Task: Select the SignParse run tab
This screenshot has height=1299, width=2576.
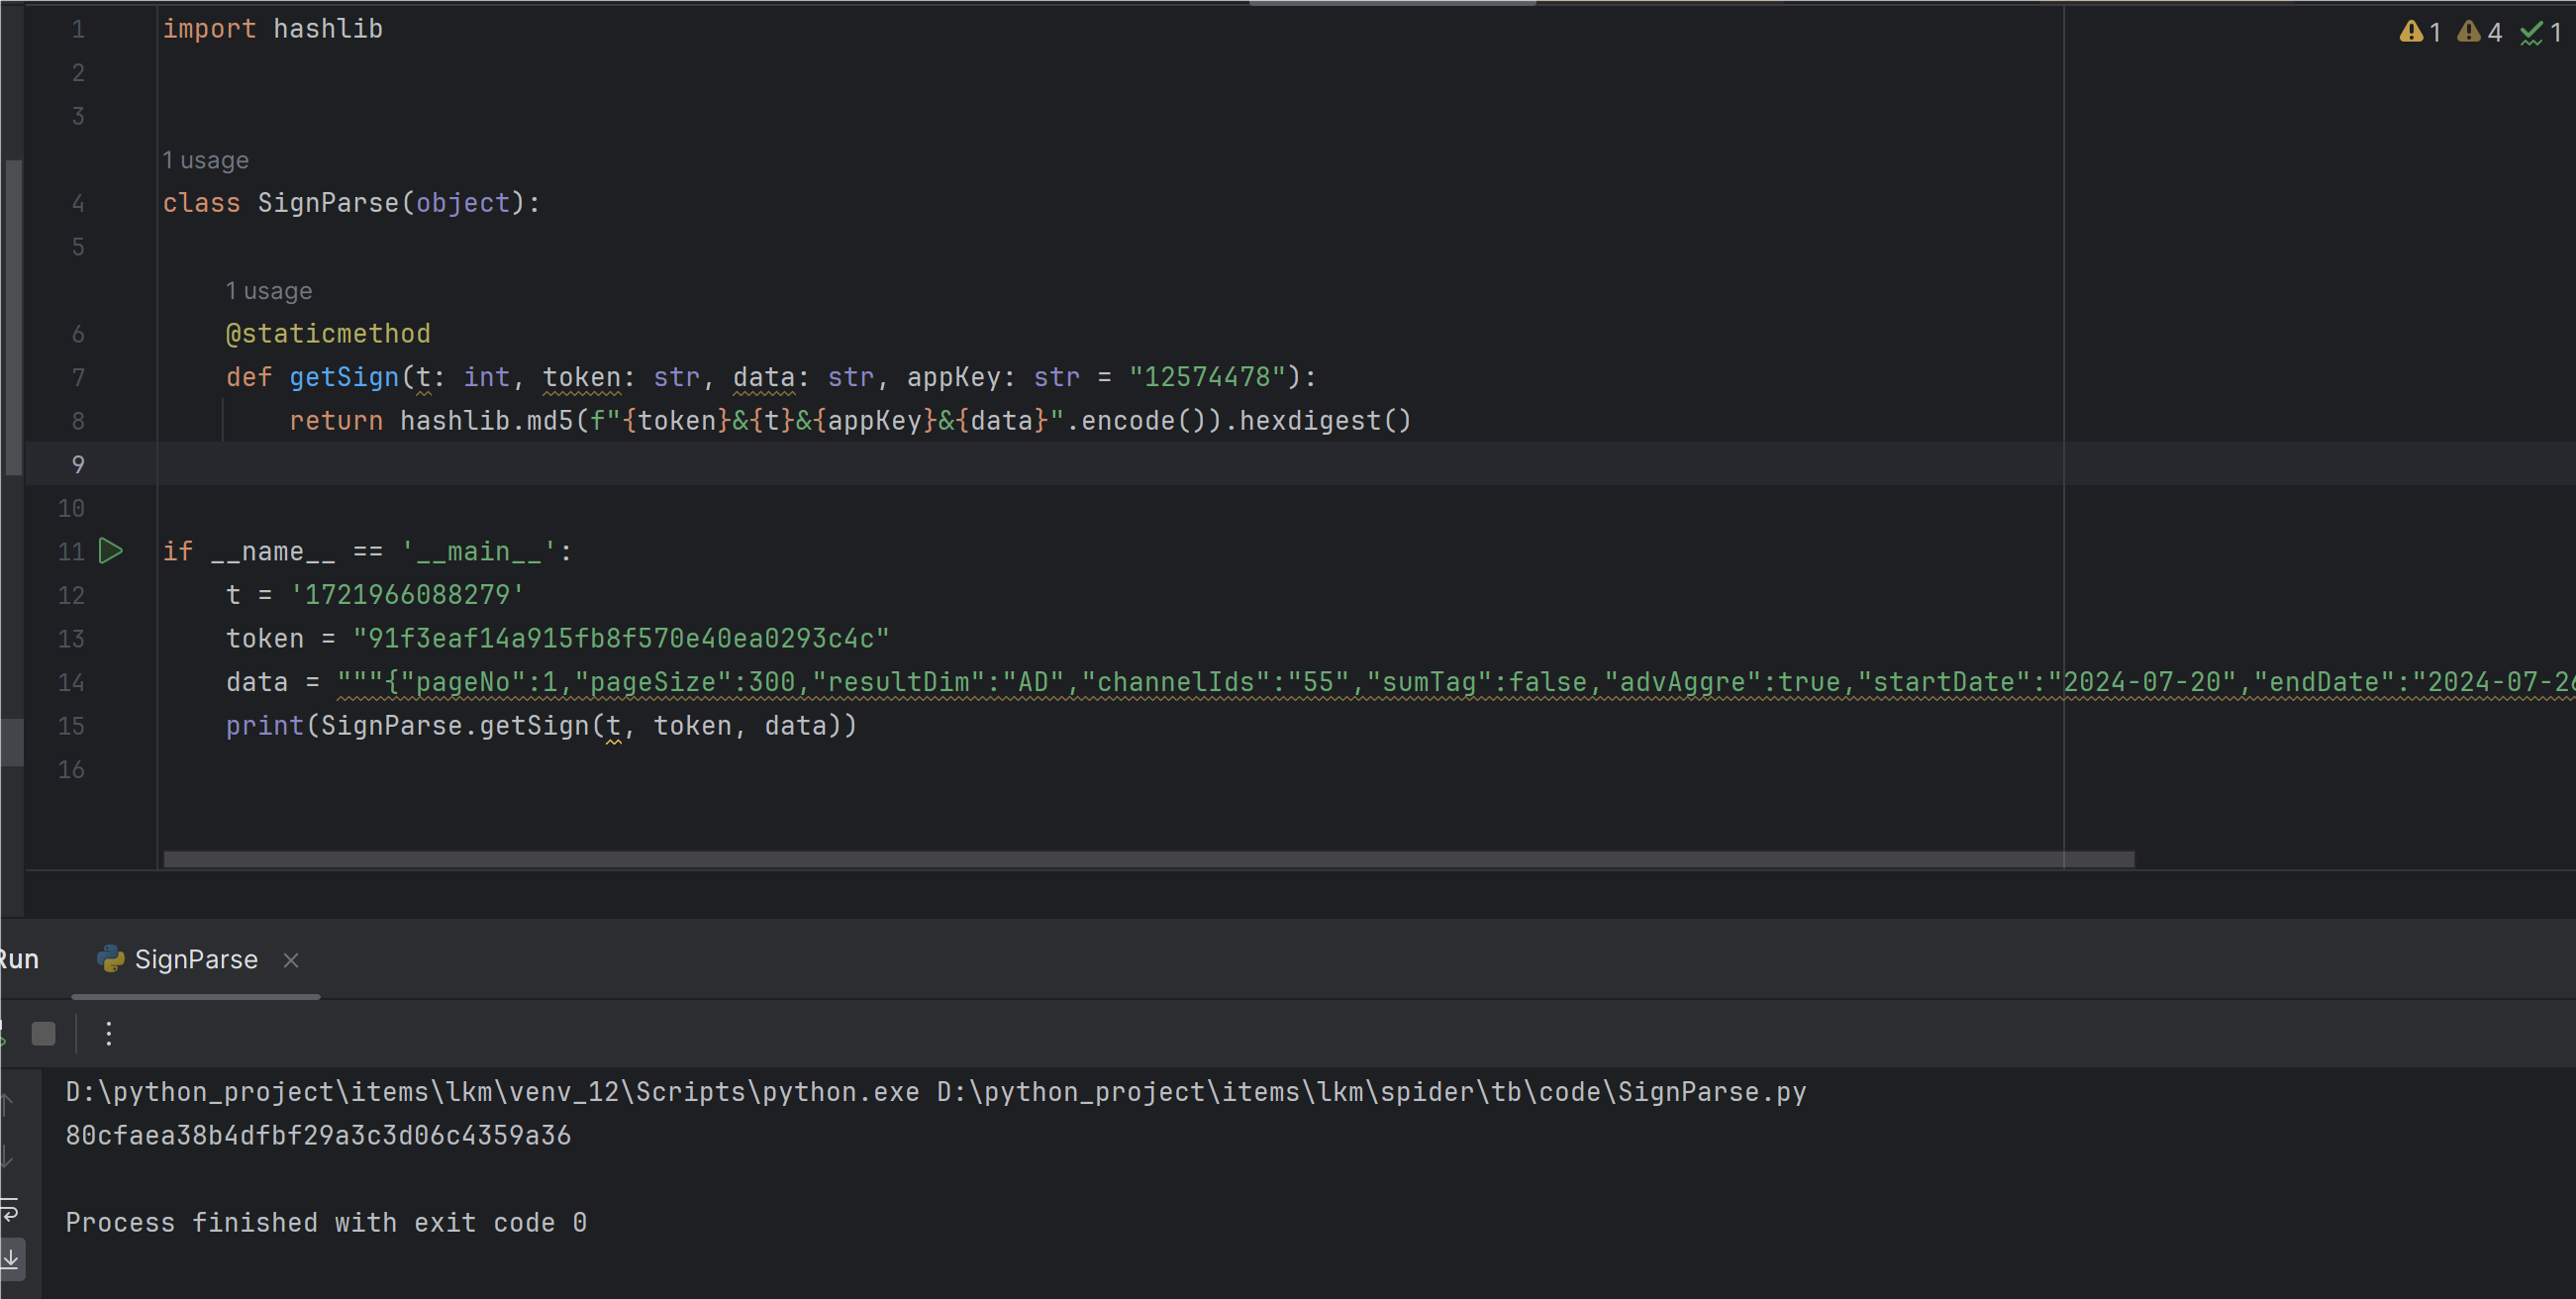Action: pos(196,959)
